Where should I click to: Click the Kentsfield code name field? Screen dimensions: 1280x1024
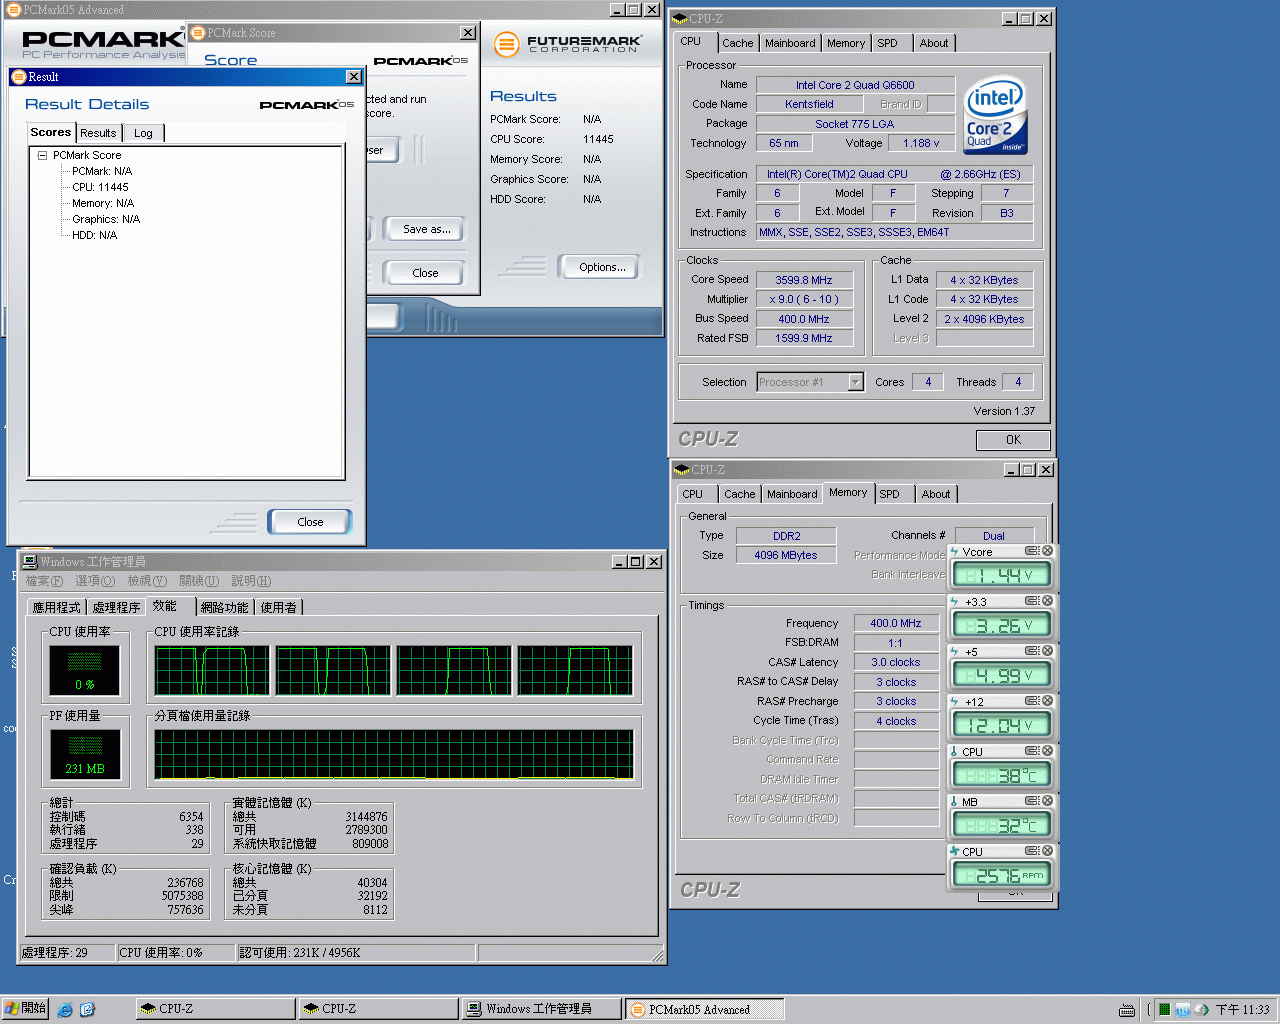pos(809,104)
